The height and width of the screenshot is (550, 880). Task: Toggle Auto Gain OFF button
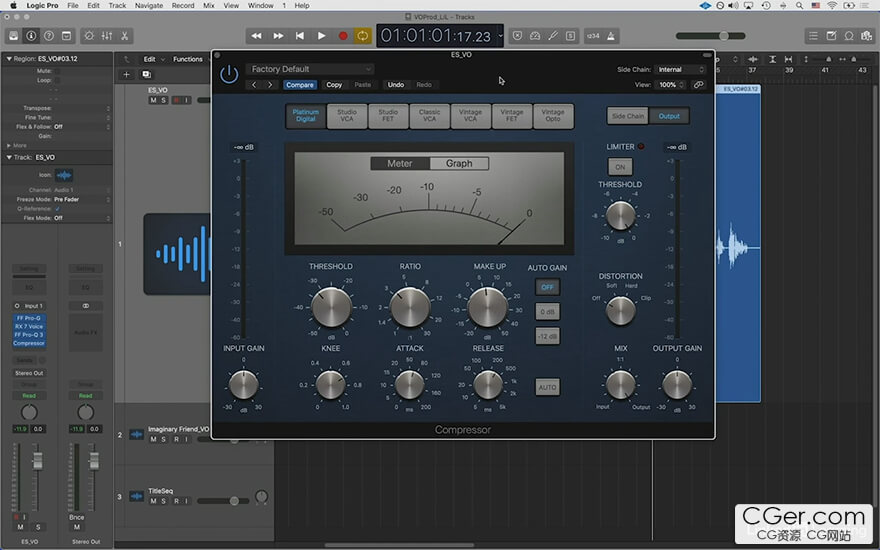pyautogui.click(x=547, y=287)
